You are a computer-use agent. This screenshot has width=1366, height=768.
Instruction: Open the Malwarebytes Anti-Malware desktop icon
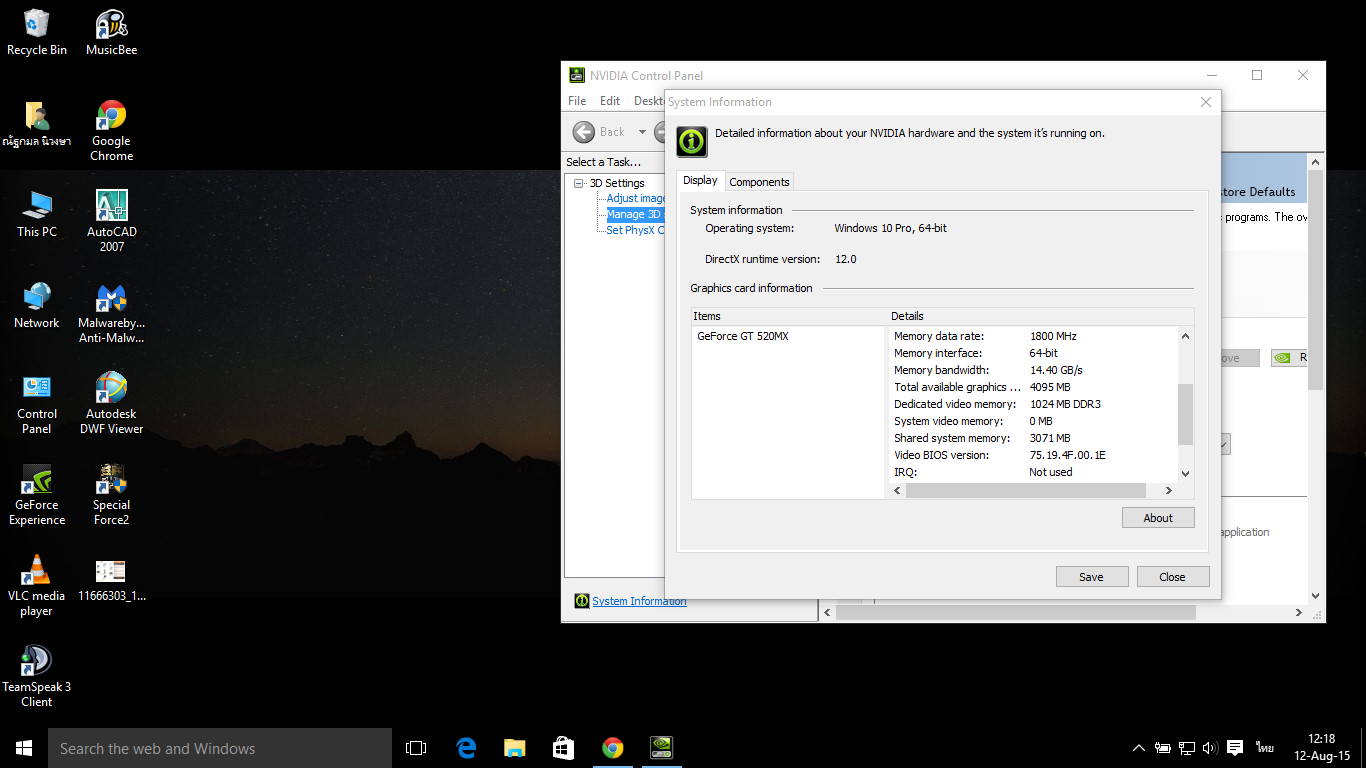click(111, 299)
